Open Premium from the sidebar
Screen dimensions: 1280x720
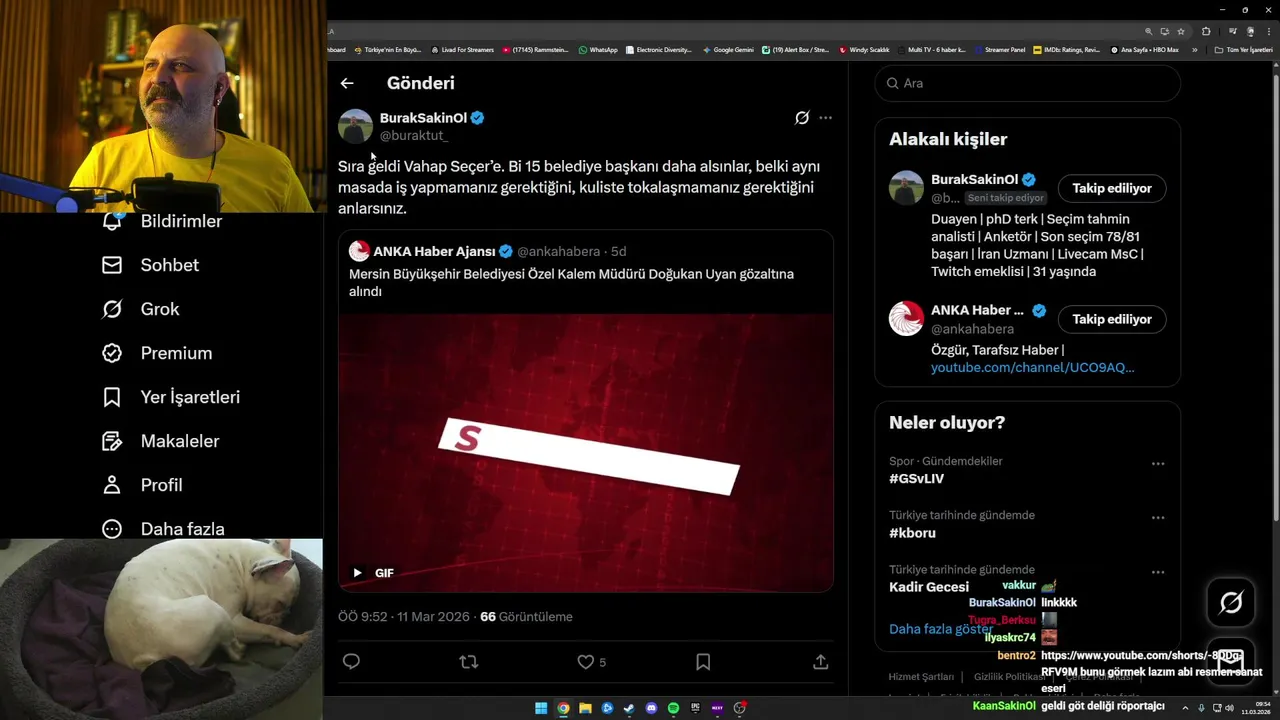(x=156, y=353)
